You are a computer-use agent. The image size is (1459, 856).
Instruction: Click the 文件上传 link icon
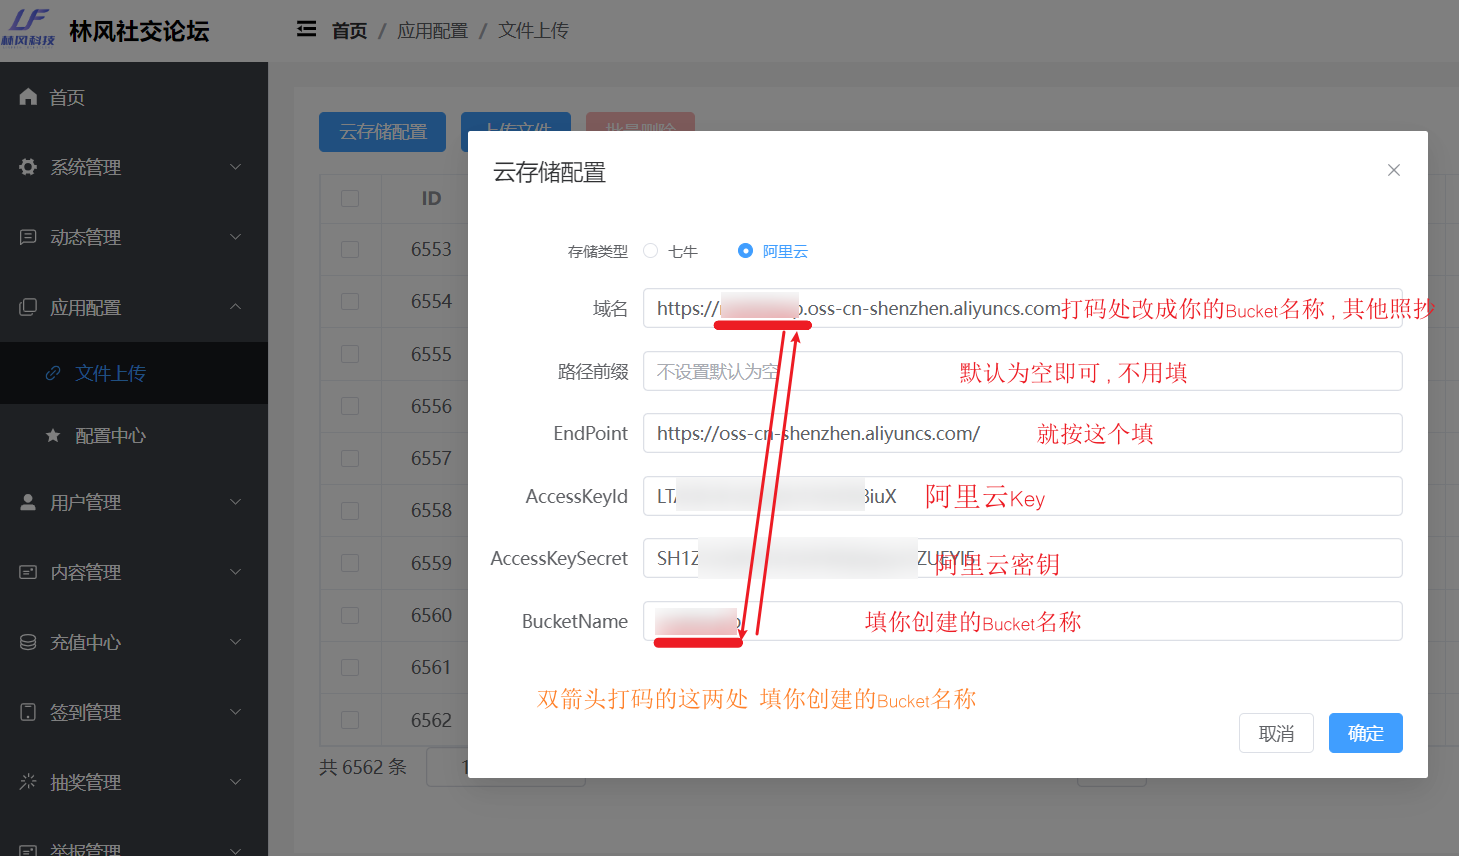(53, 373)
